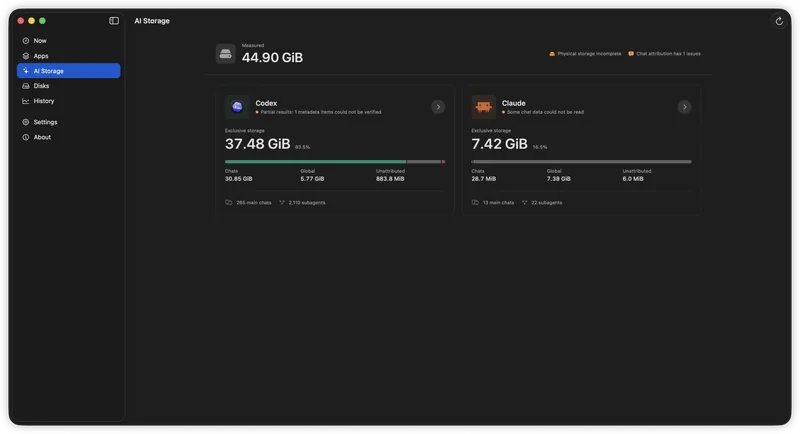Click the AI Storage sparkle icon
Image resolution: width=800 pixels, height=434 pixels.
(x=26, y=71)
